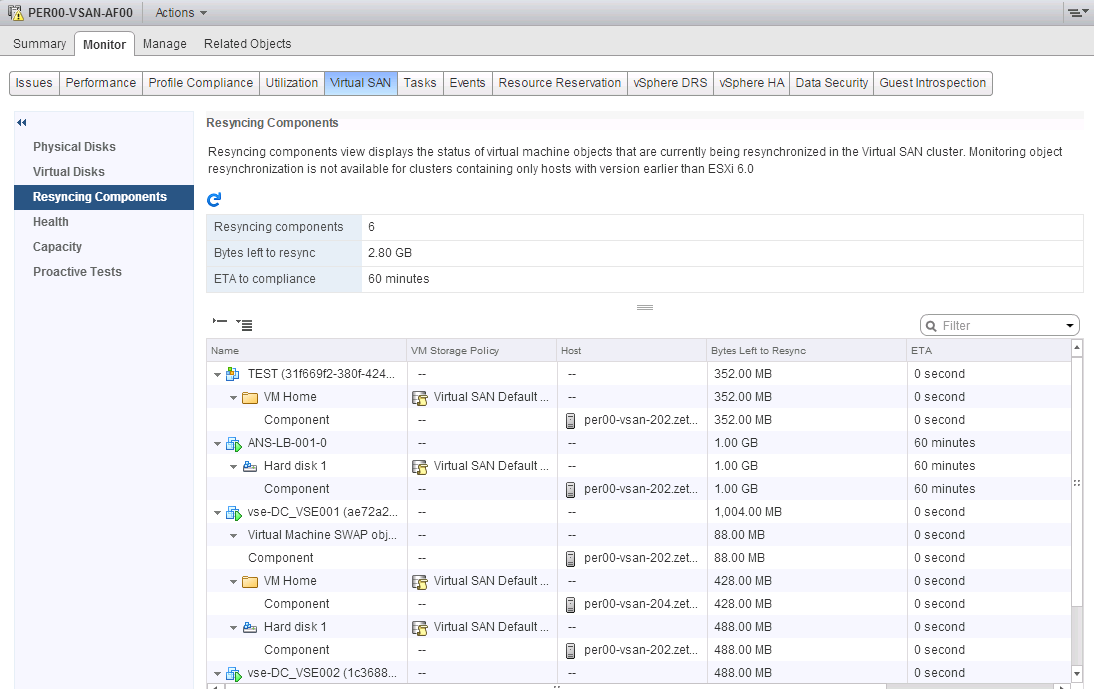Collapse the TEST VM tree row
Image resolution: width=1094 pixels, height=689 pixels.
218,374
